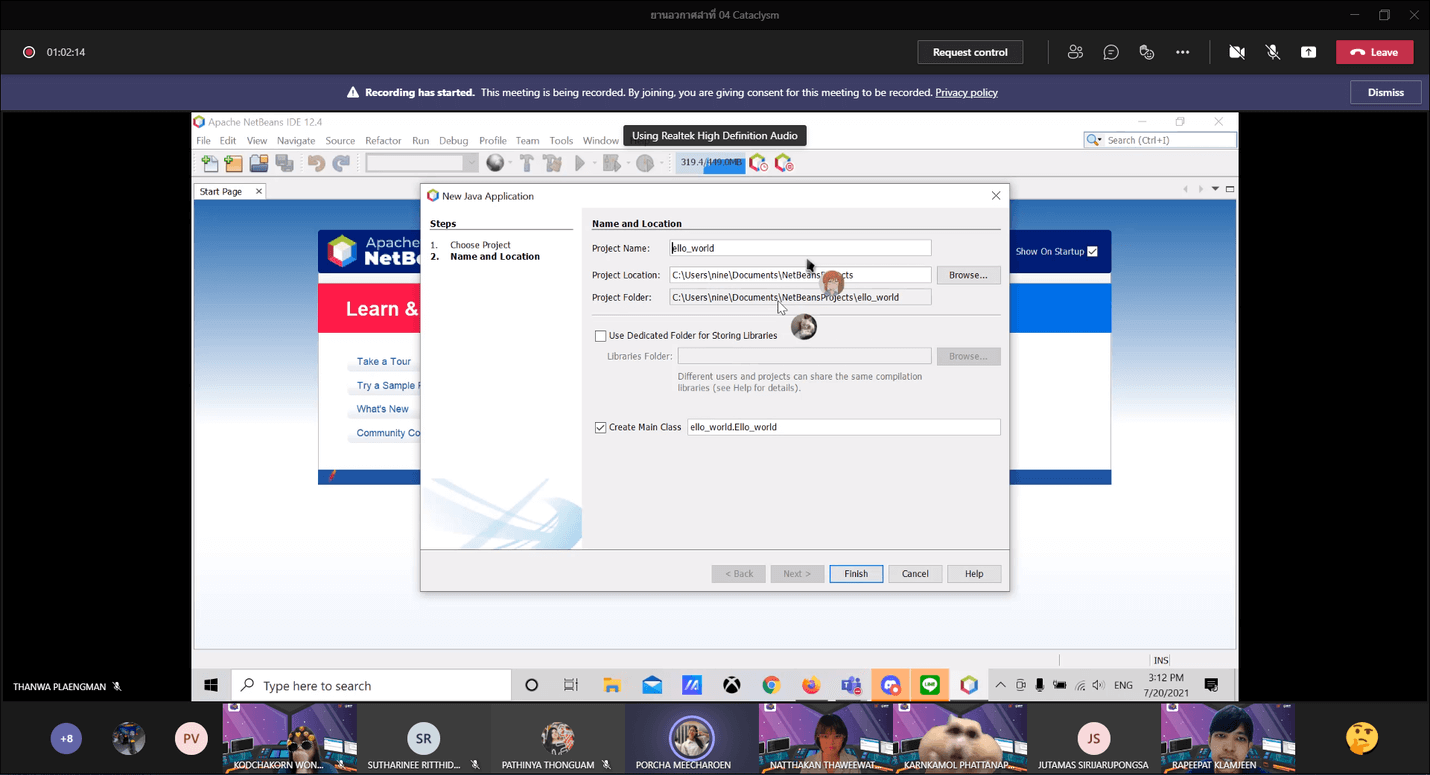Open Teams more actions menu

coord(1183,52)
